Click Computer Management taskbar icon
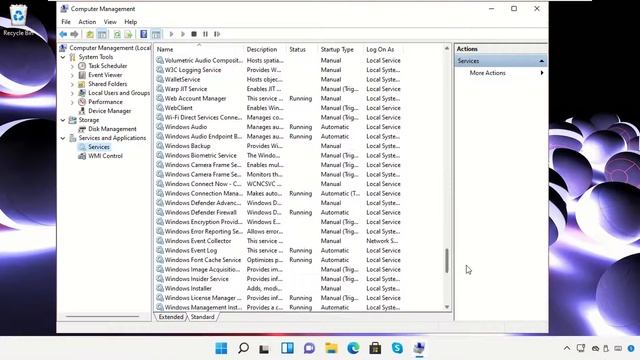 [x=419, y=348]
